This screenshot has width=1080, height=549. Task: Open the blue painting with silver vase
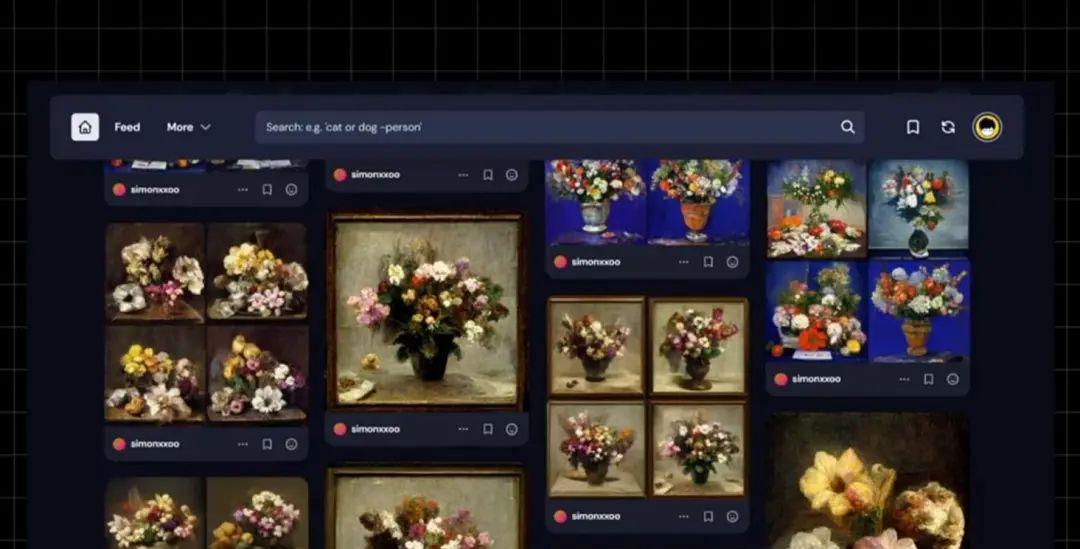[x=596, y=202]
